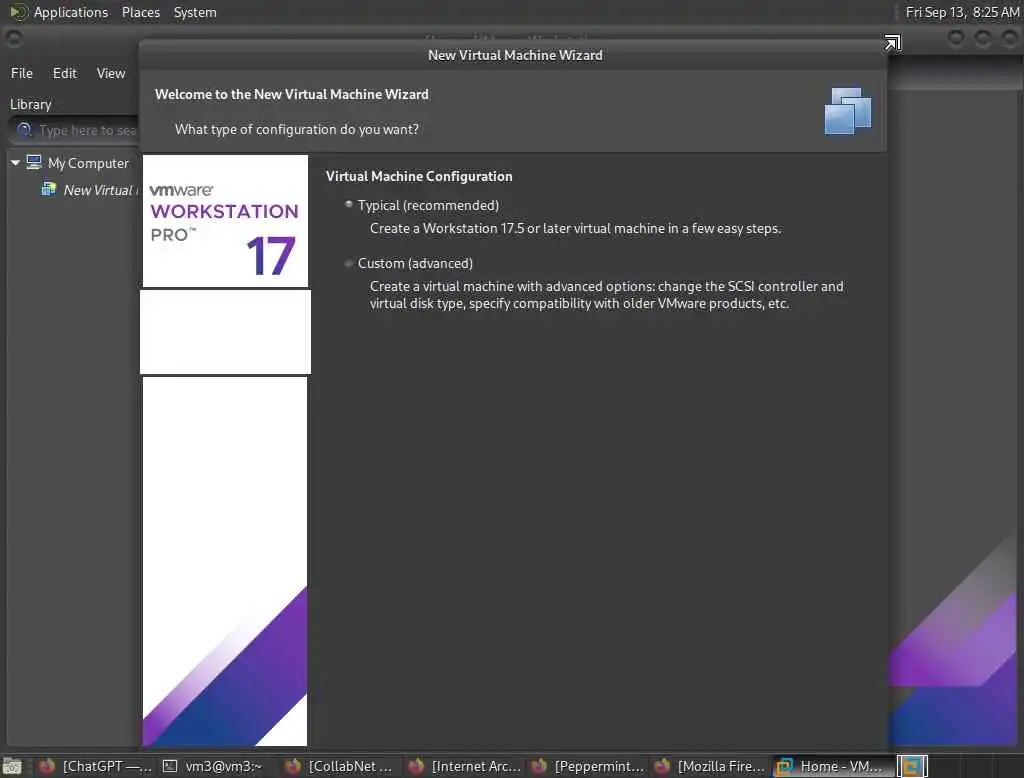Click the Virtual Machine Configuration heading
1024x778 pixels.
click(419, 176)
